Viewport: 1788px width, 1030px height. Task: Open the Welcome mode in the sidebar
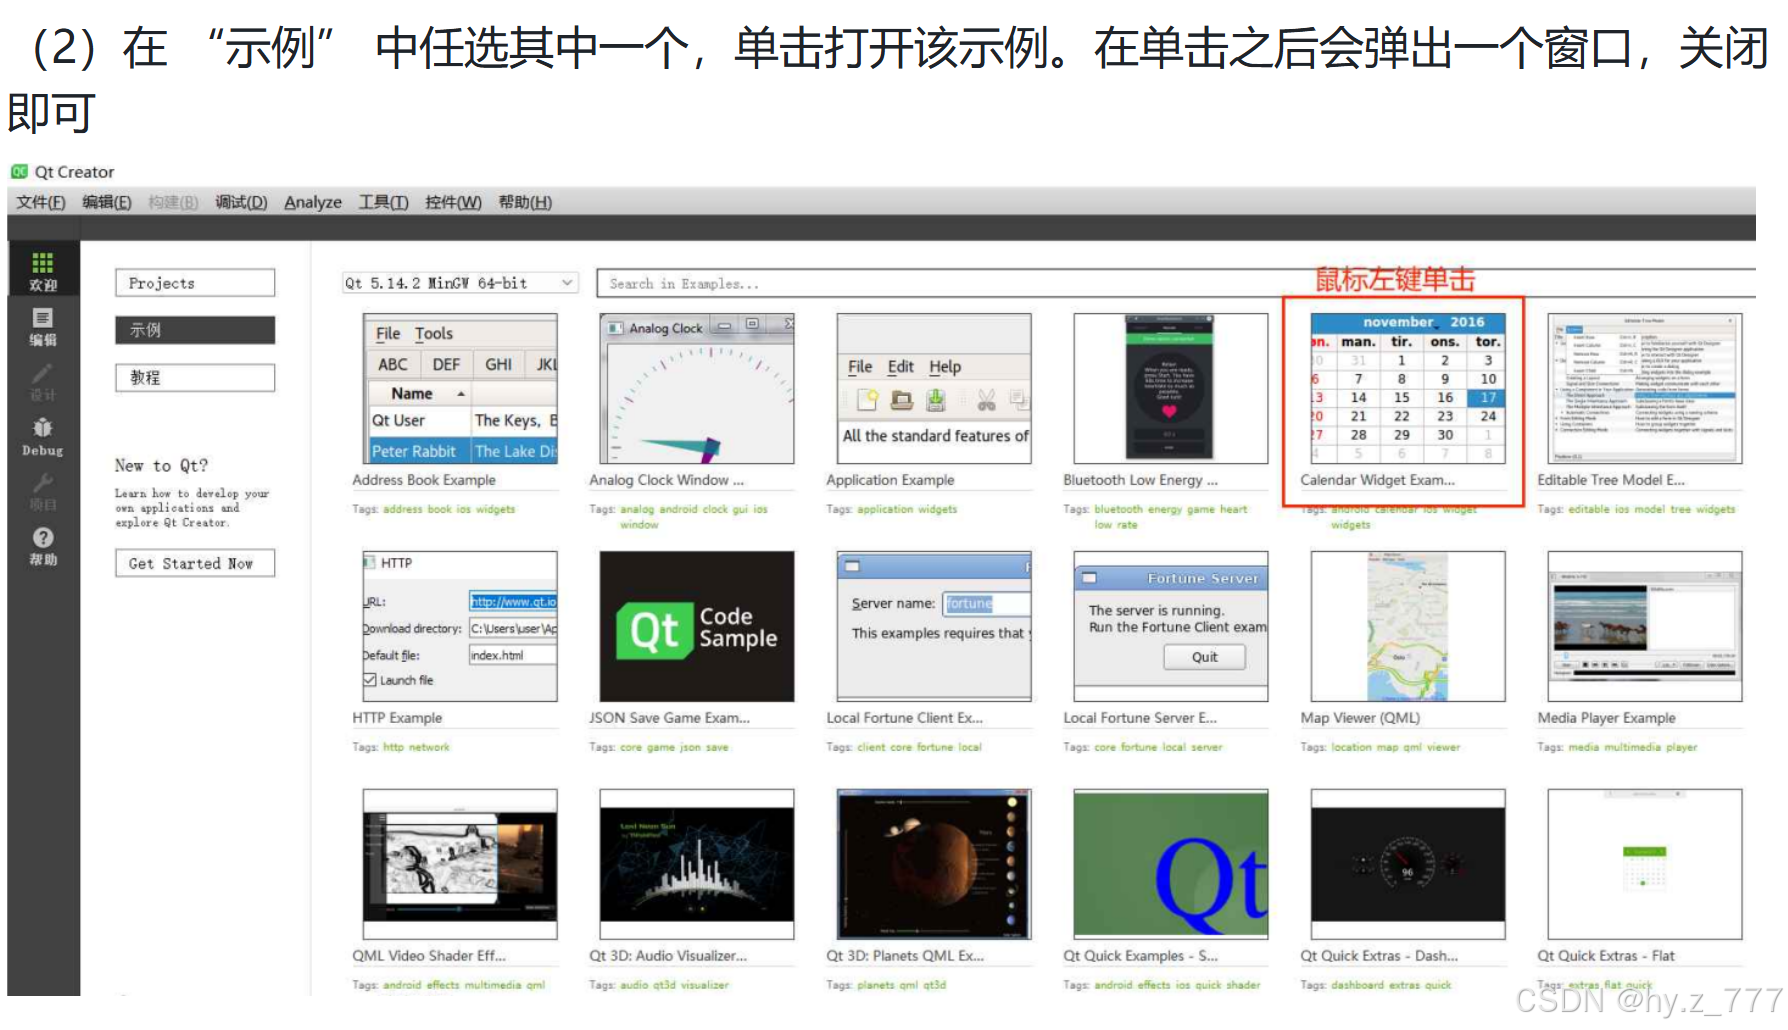[x=43, y=271]
